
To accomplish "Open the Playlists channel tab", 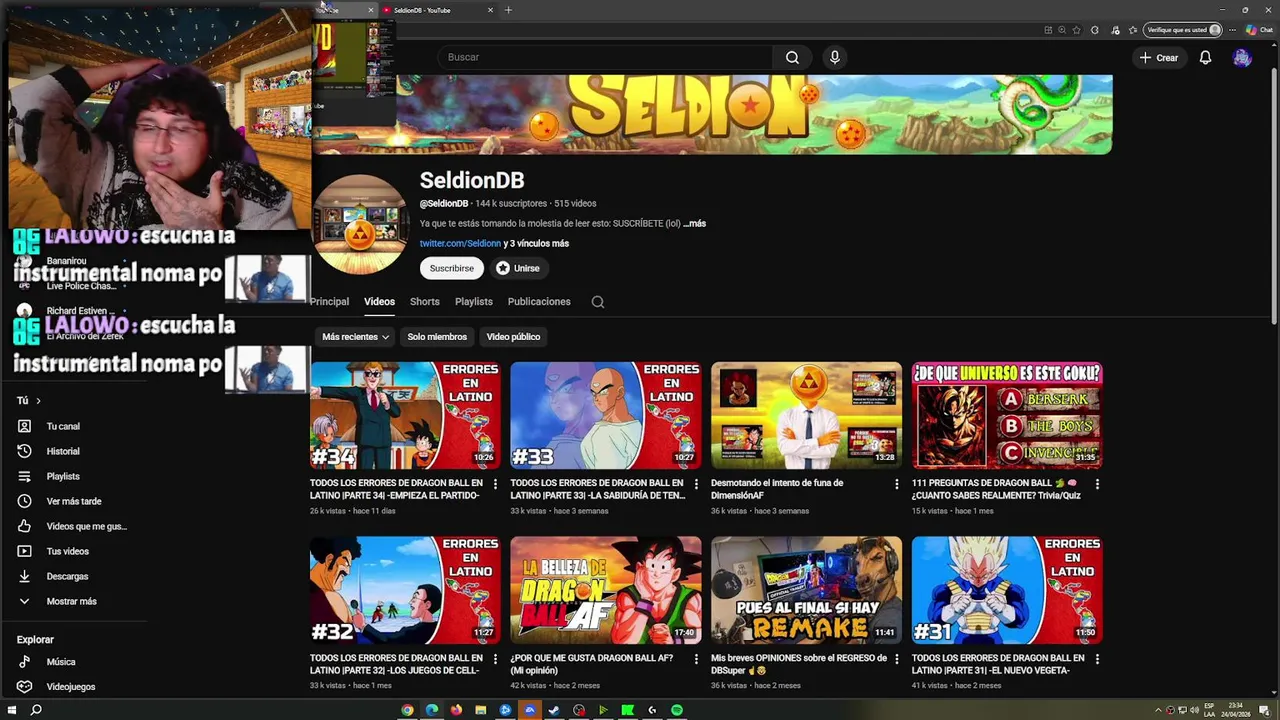I will coord(474,301).
